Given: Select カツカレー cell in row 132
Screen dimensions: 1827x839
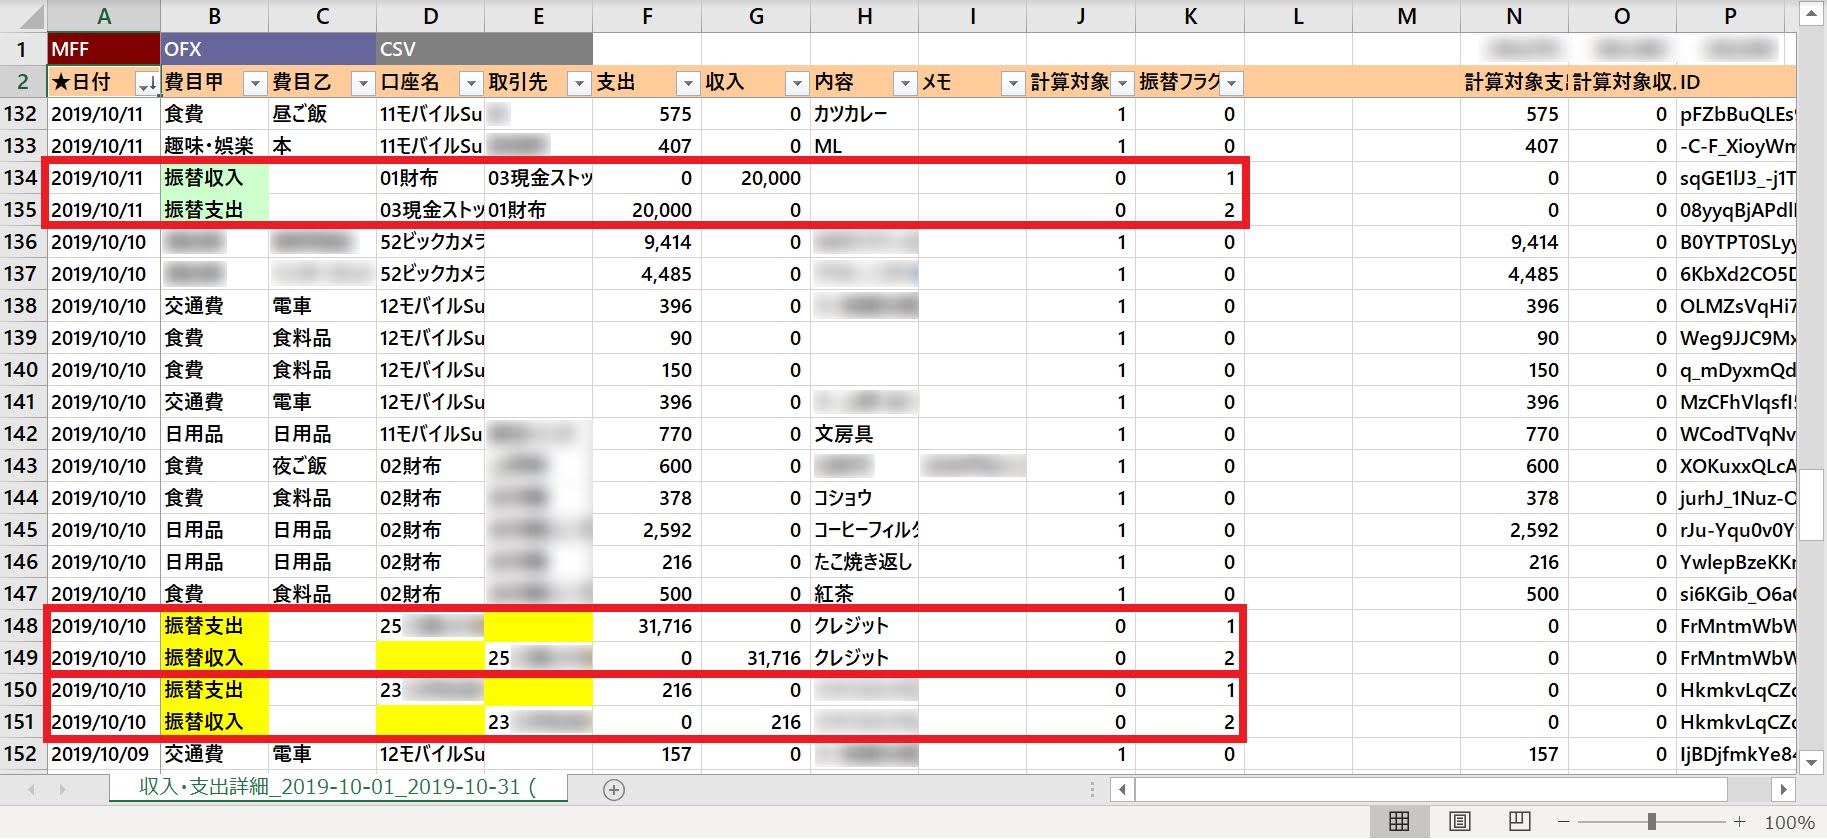Looking at the screenshot, I should 864,114.
